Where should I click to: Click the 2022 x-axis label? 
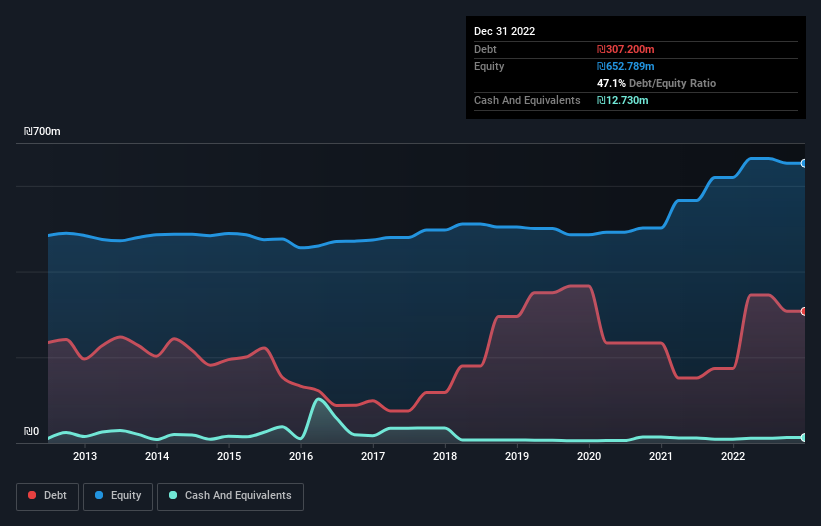pyautogui.click(x=733, y=456)
